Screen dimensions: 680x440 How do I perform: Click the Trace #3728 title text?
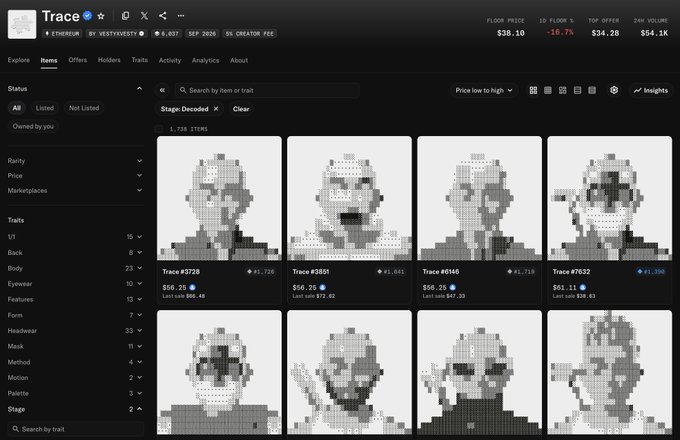point(181,272)
